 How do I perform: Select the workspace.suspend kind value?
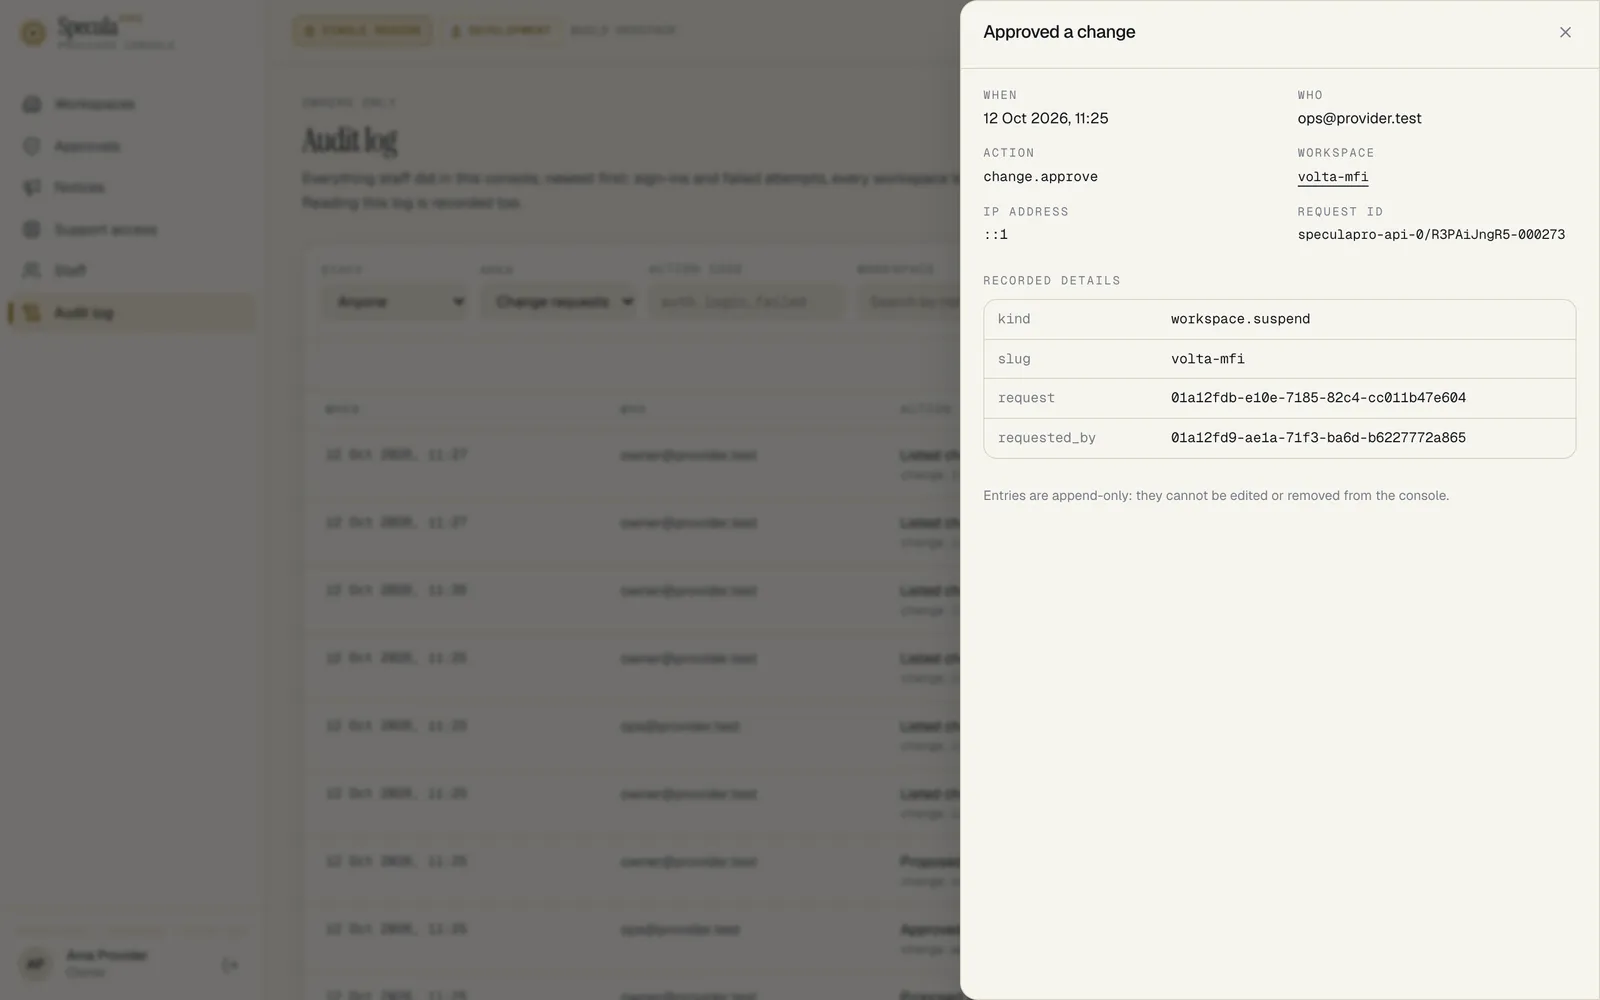(1240, 319)
